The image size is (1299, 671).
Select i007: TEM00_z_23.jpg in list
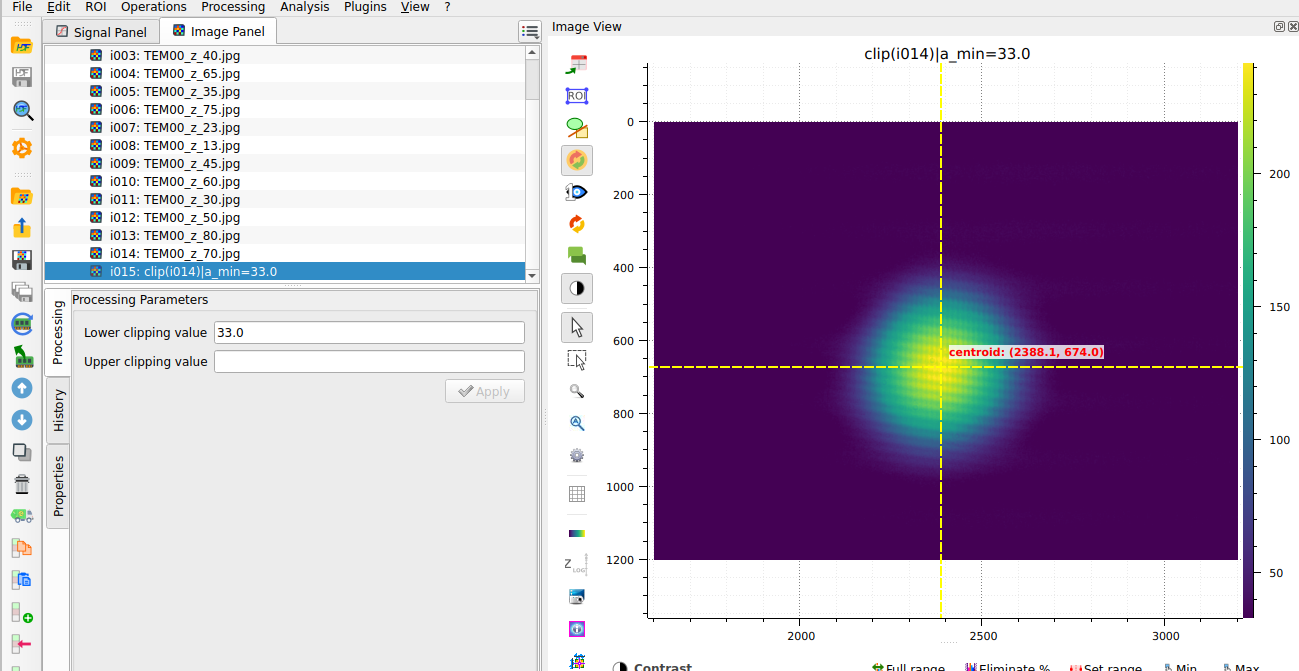click(285, 127)
